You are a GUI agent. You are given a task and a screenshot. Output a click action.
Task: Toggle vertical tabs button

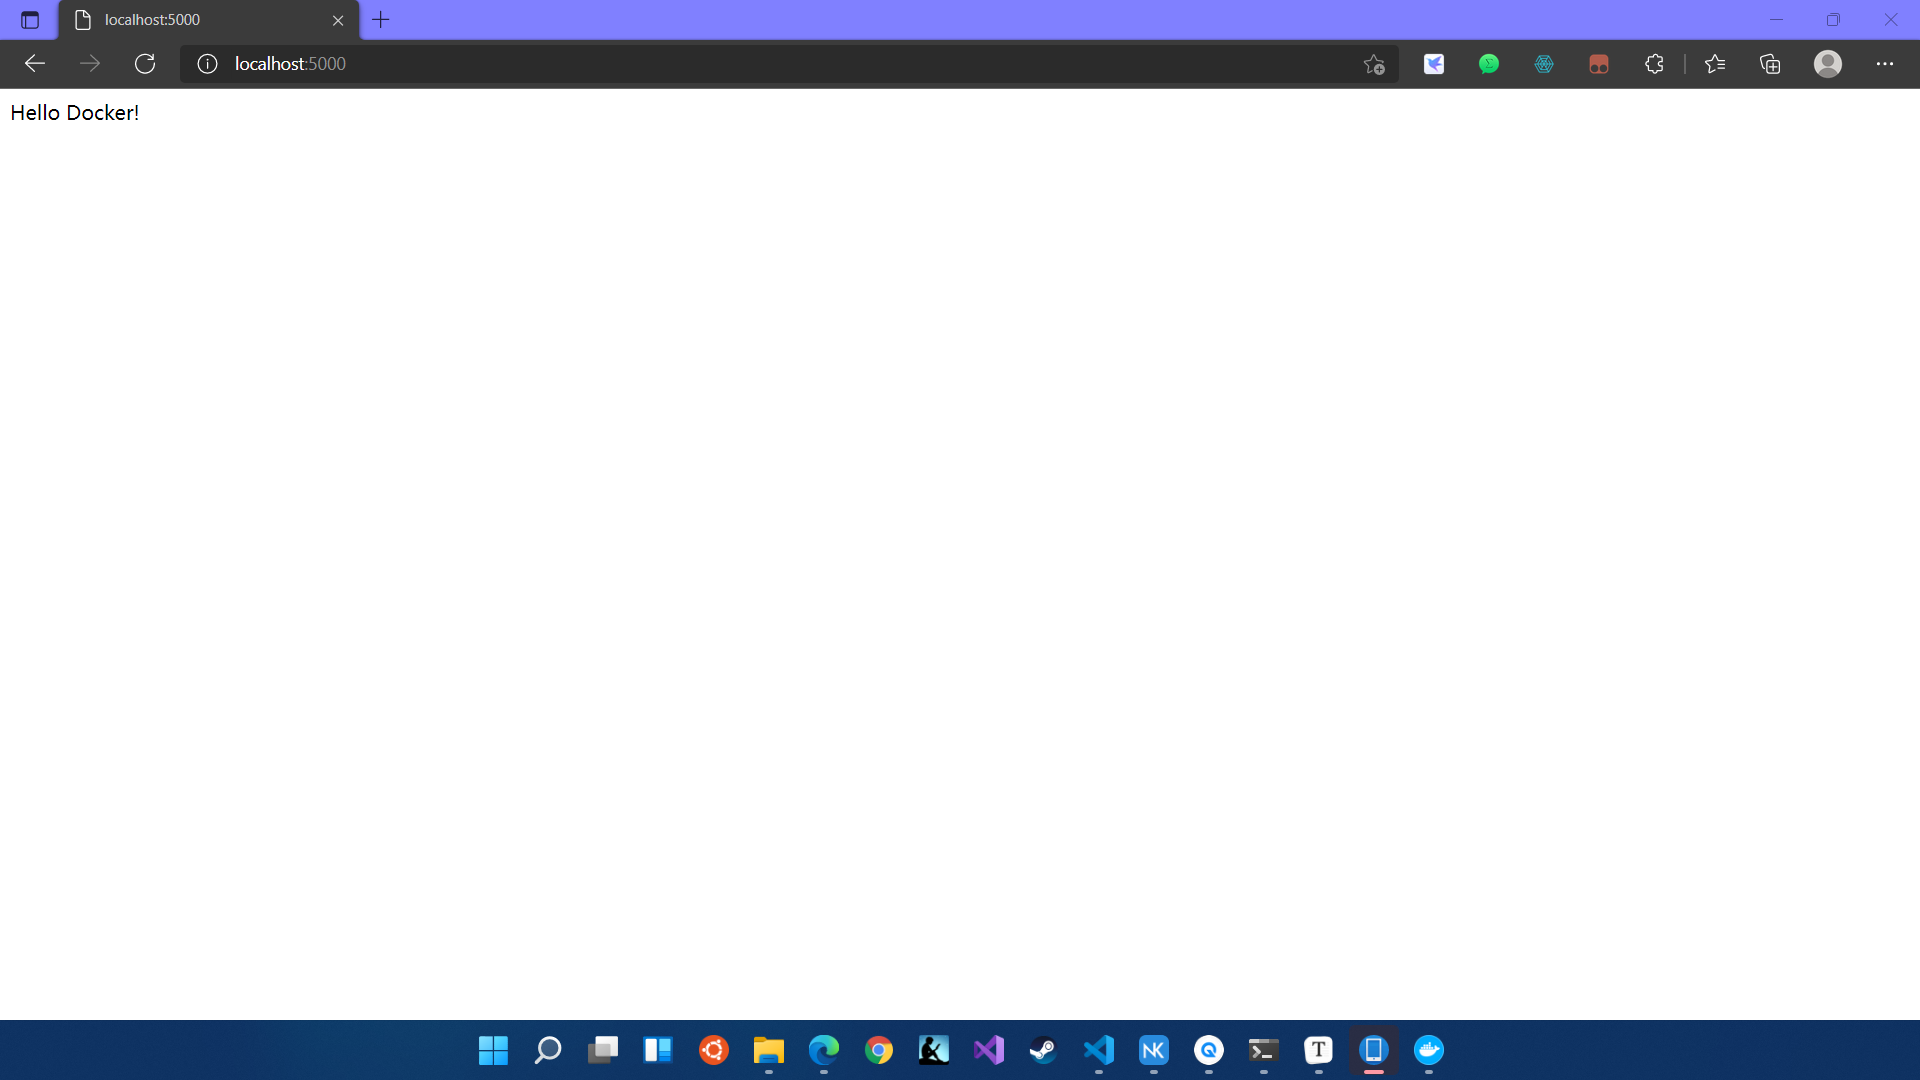pyautogui.click(x=30, y=20)
